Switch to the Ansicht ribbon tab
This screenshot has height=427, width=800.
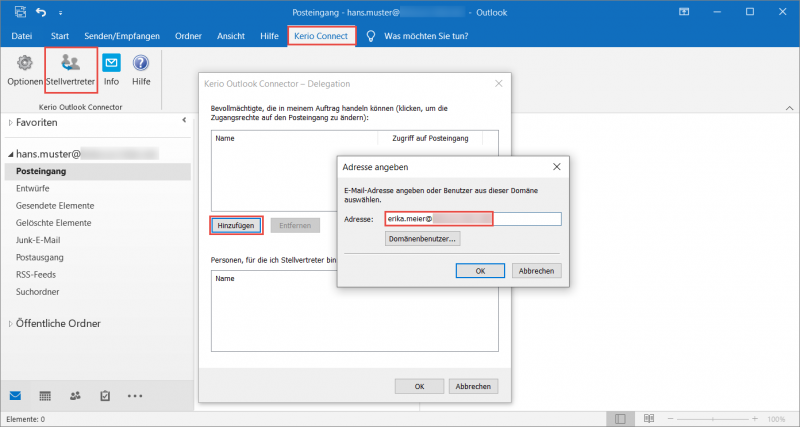coord(230,36)
